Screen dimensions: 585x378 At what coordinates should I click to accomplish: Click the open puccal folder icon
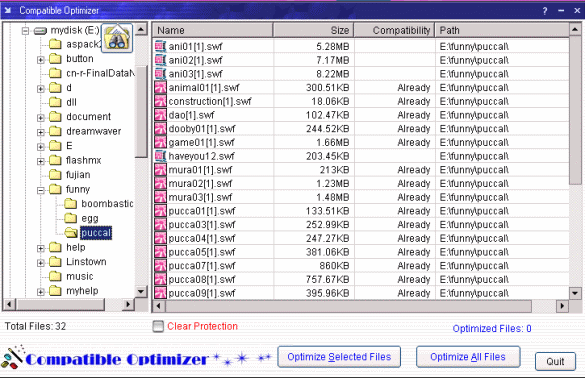[71, 232]
